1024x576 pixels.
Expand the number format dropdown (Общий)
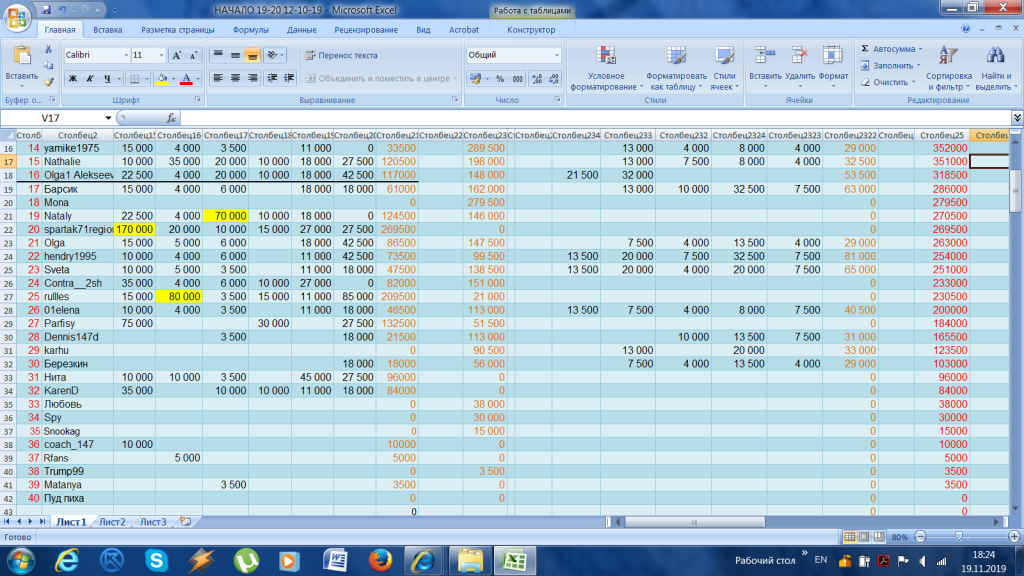coord(556,55)
